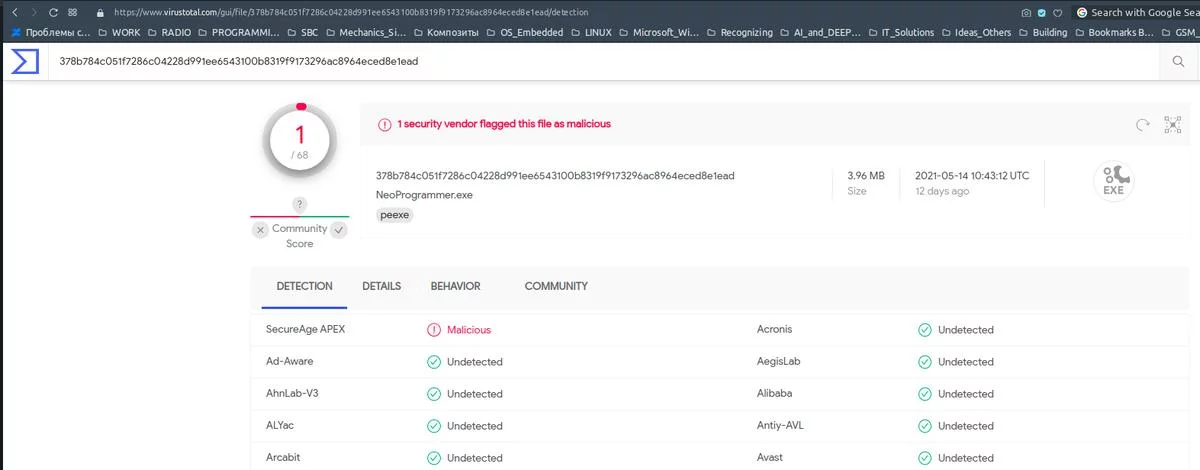Click the community score question mark
1200x470 pixels.
(299, 205)
